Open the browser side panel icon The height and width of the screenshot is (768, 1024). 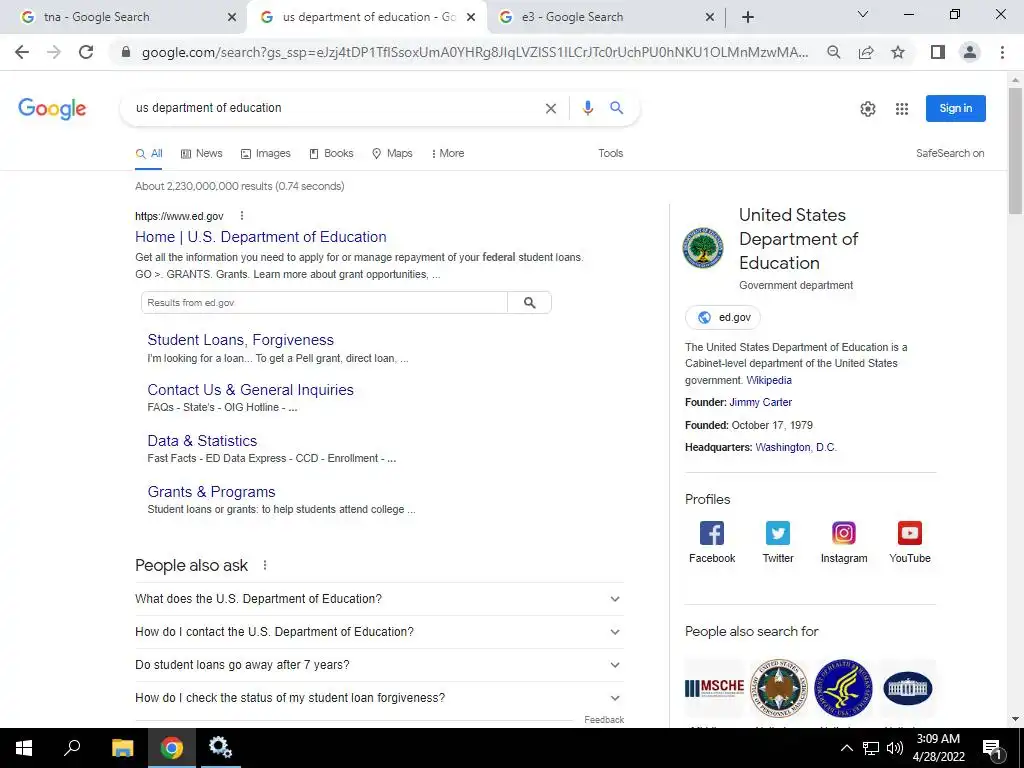(x=938, y=52)
